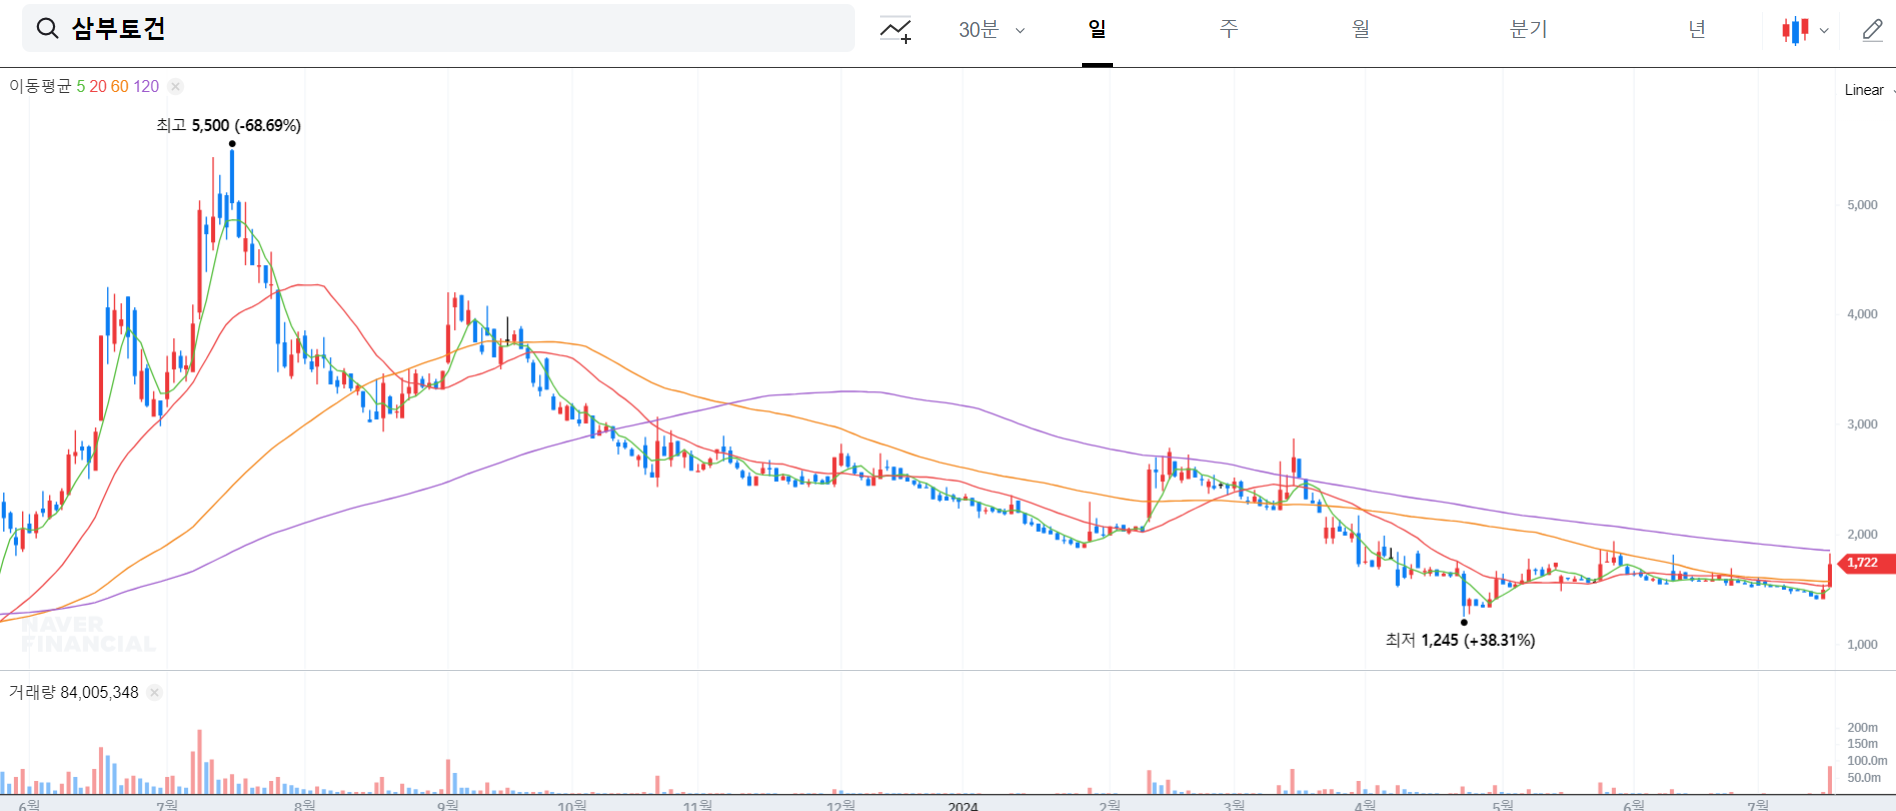Click the 삼부토건 search field
Screen dimensions: 1896x811
point(438,28)
